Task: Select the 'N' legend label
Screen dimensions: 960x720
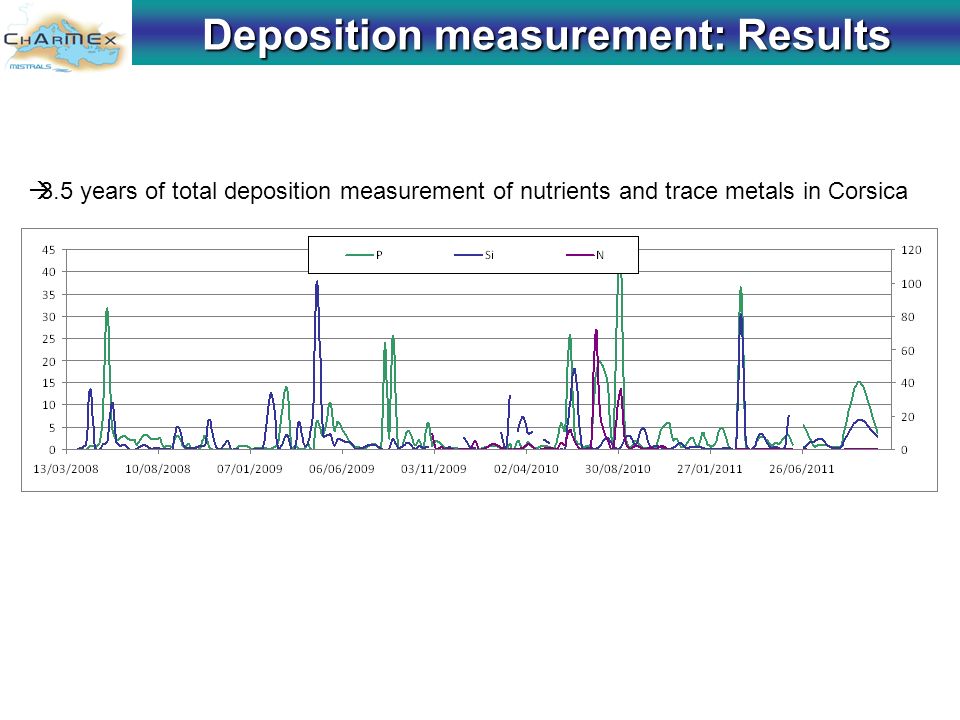Action: (x=600, y=255)
